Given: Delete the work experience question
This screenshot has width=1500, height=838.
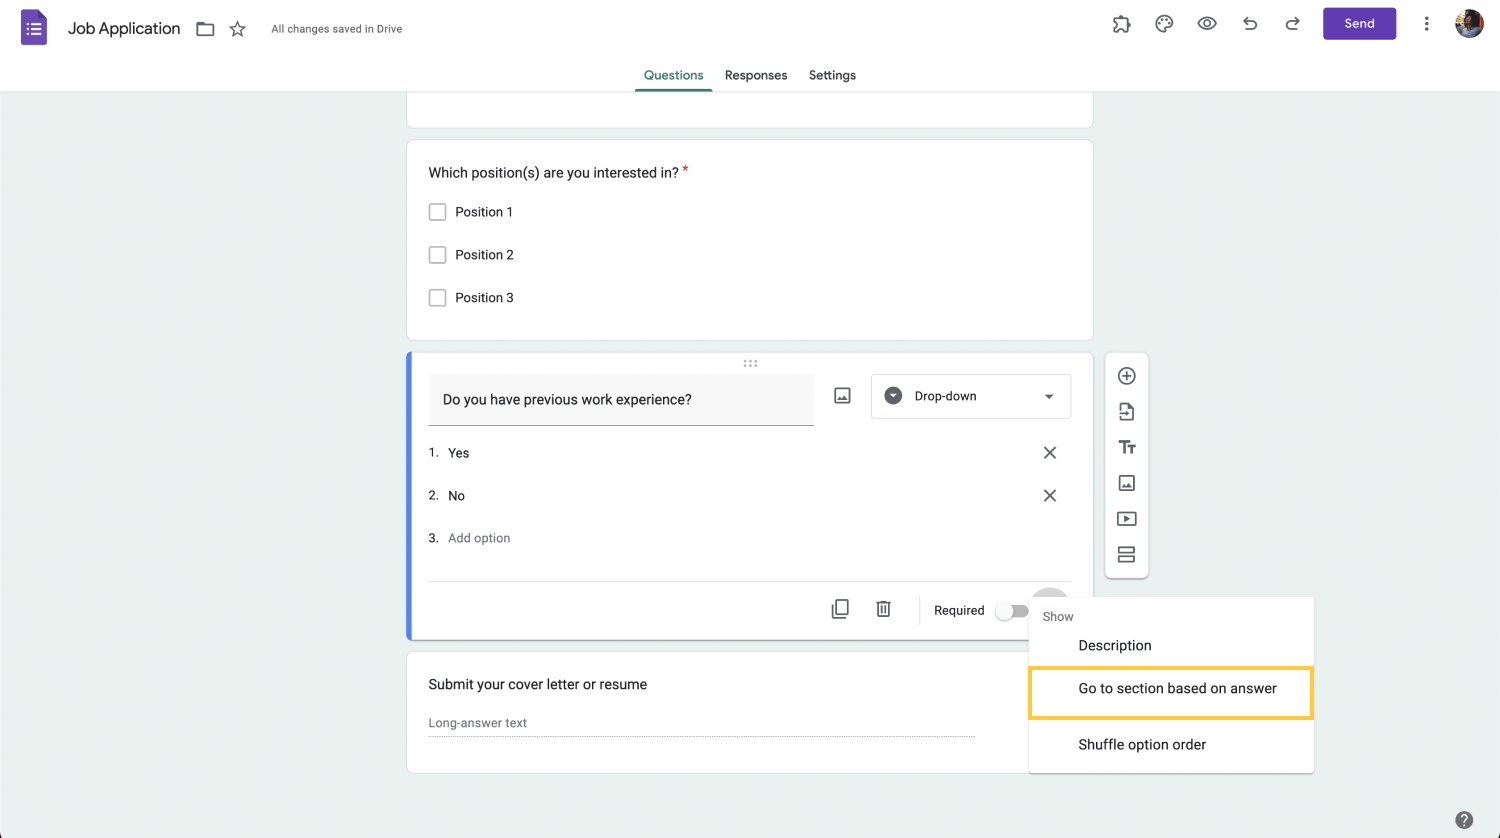Looking at the screenshot, I should 883,609.
